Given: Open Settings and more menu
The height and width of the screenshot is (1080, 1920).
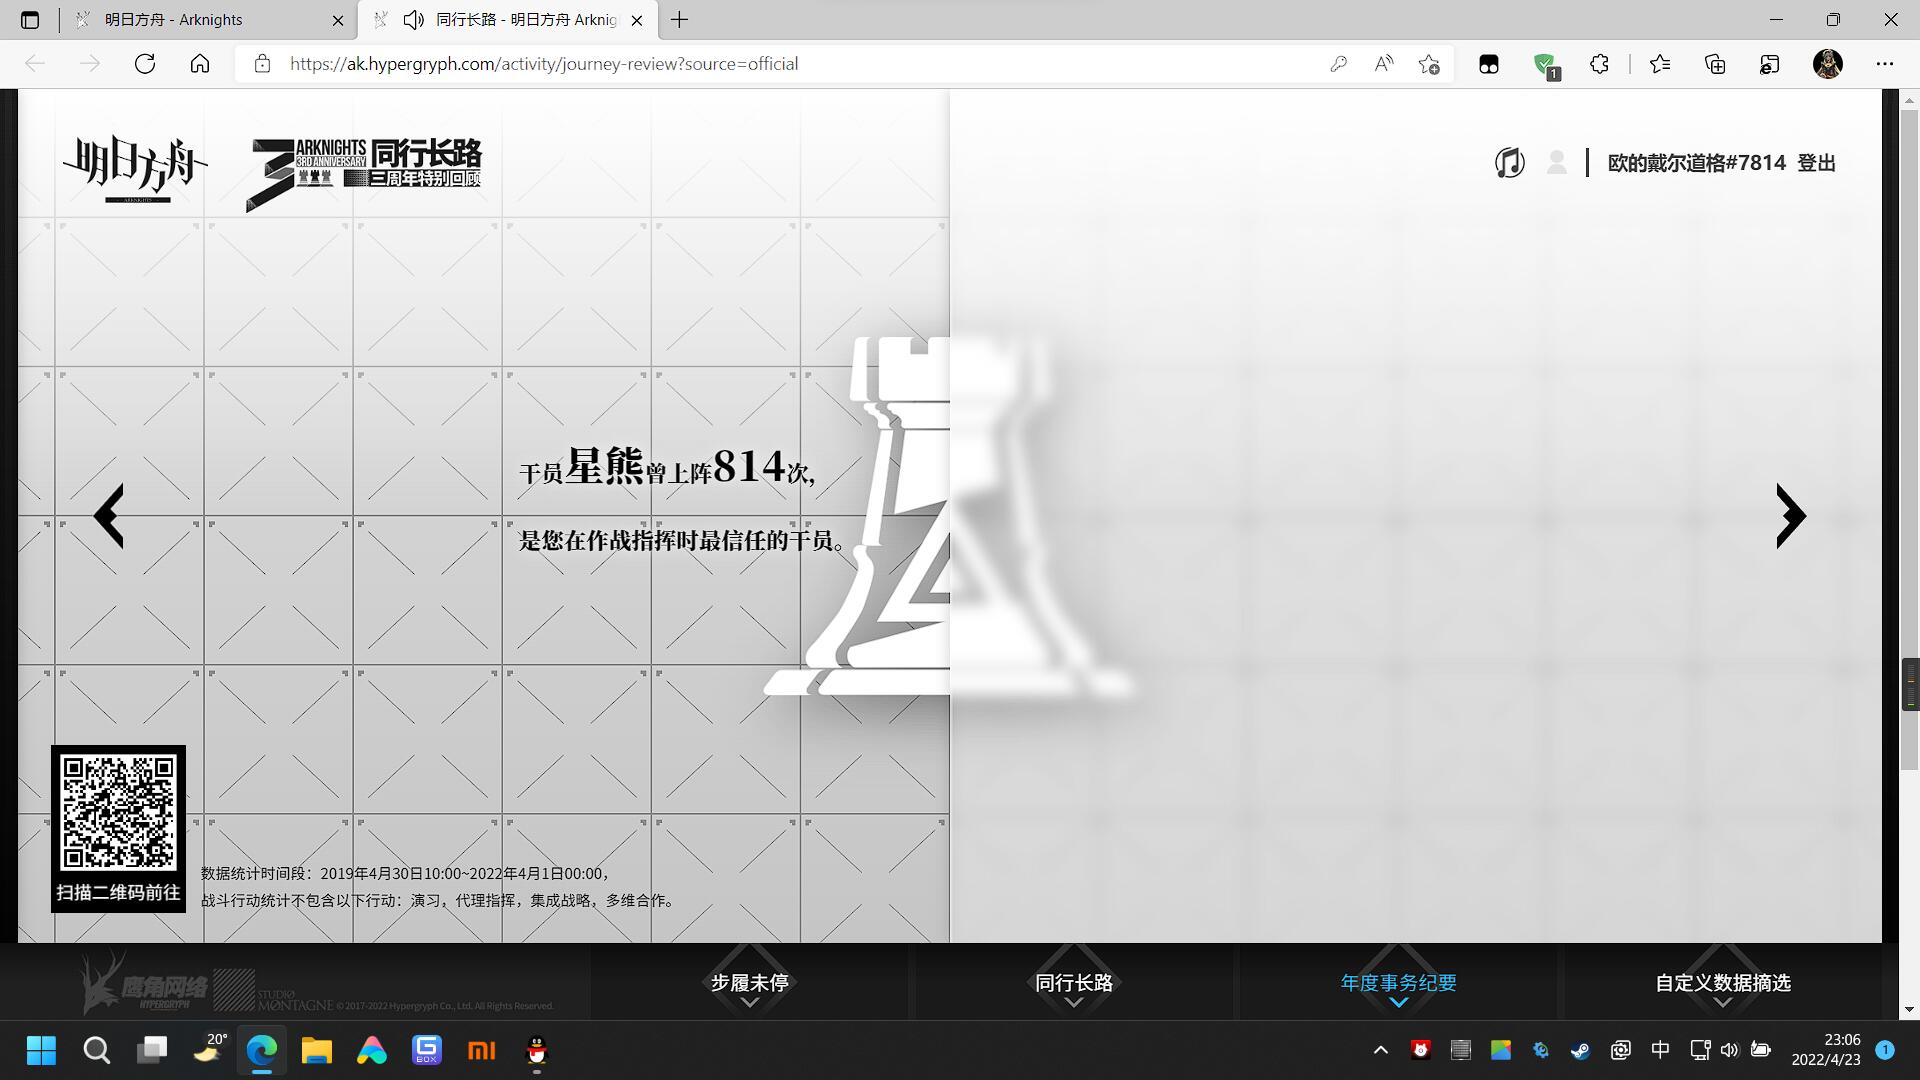Looking at the screenshot, I should point(1885,64).
